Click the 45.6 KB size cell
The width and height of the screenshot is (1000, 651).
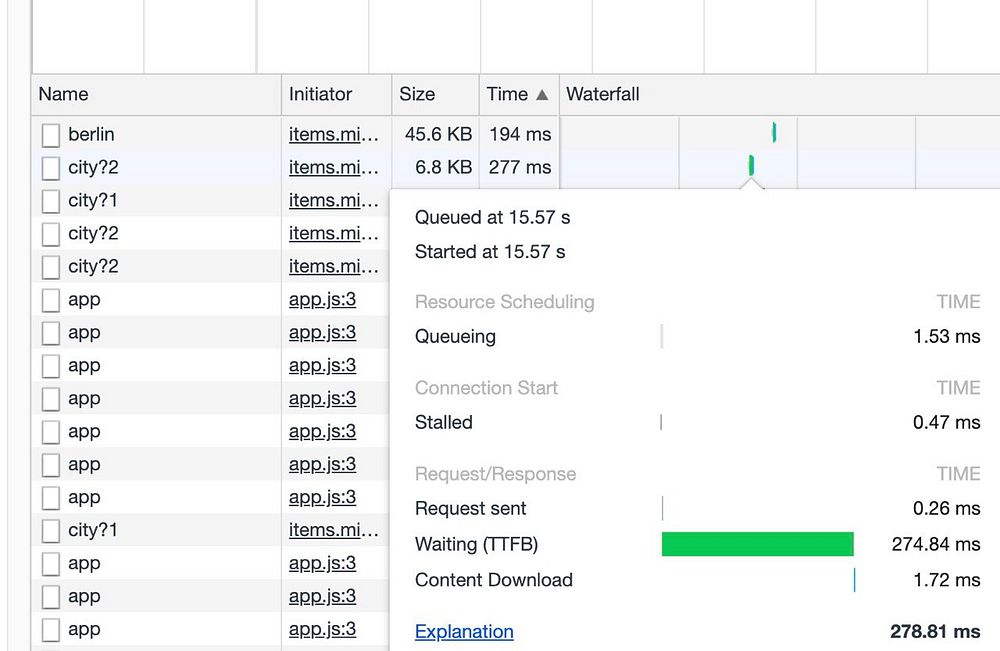tap(438, 134)
